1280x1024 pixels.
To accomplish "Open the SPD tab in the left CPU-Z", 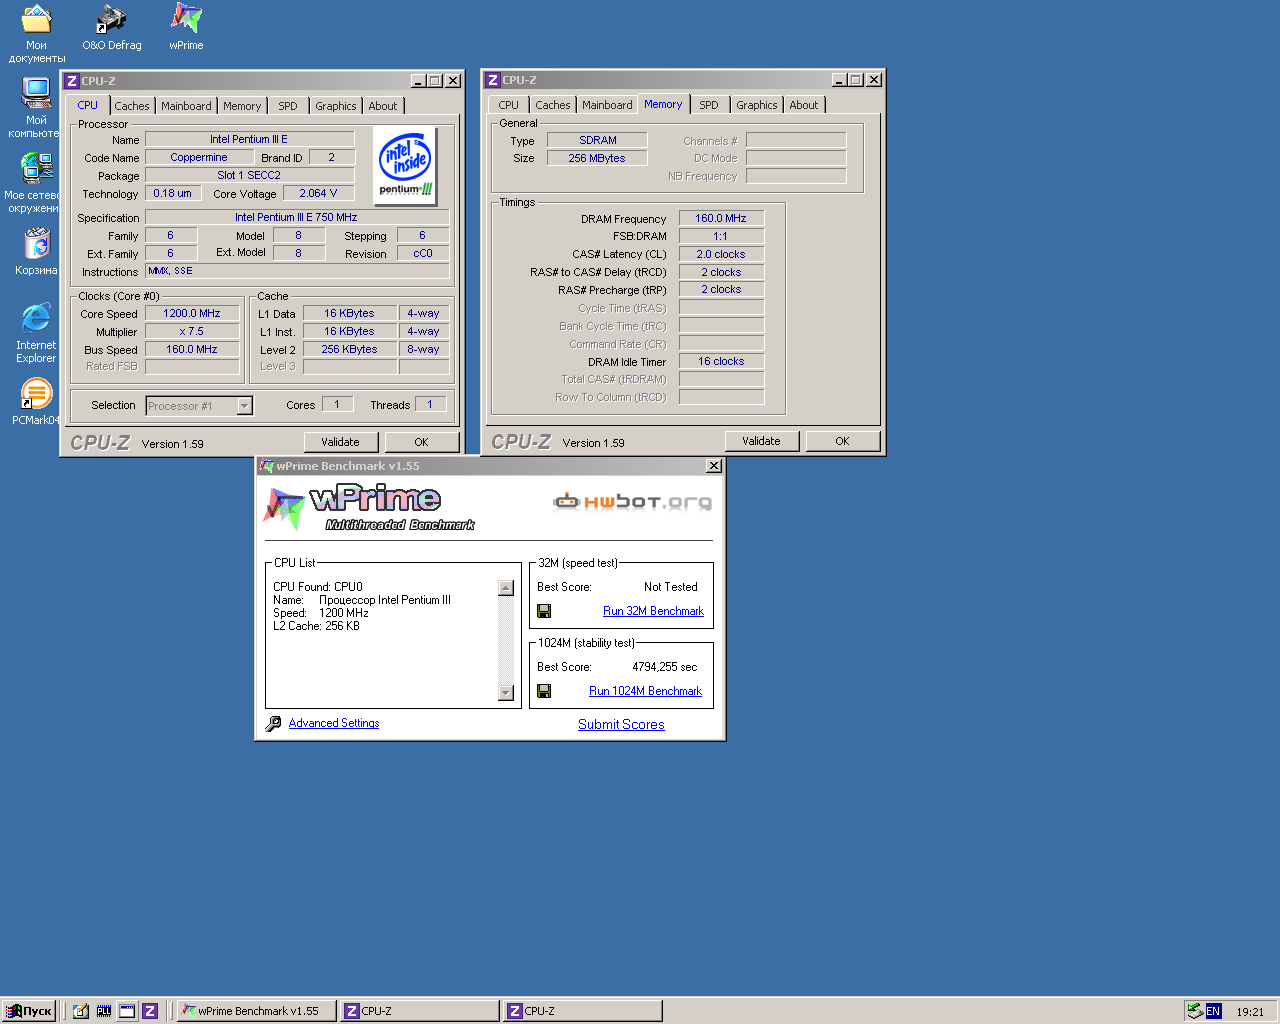I will 288,106.
